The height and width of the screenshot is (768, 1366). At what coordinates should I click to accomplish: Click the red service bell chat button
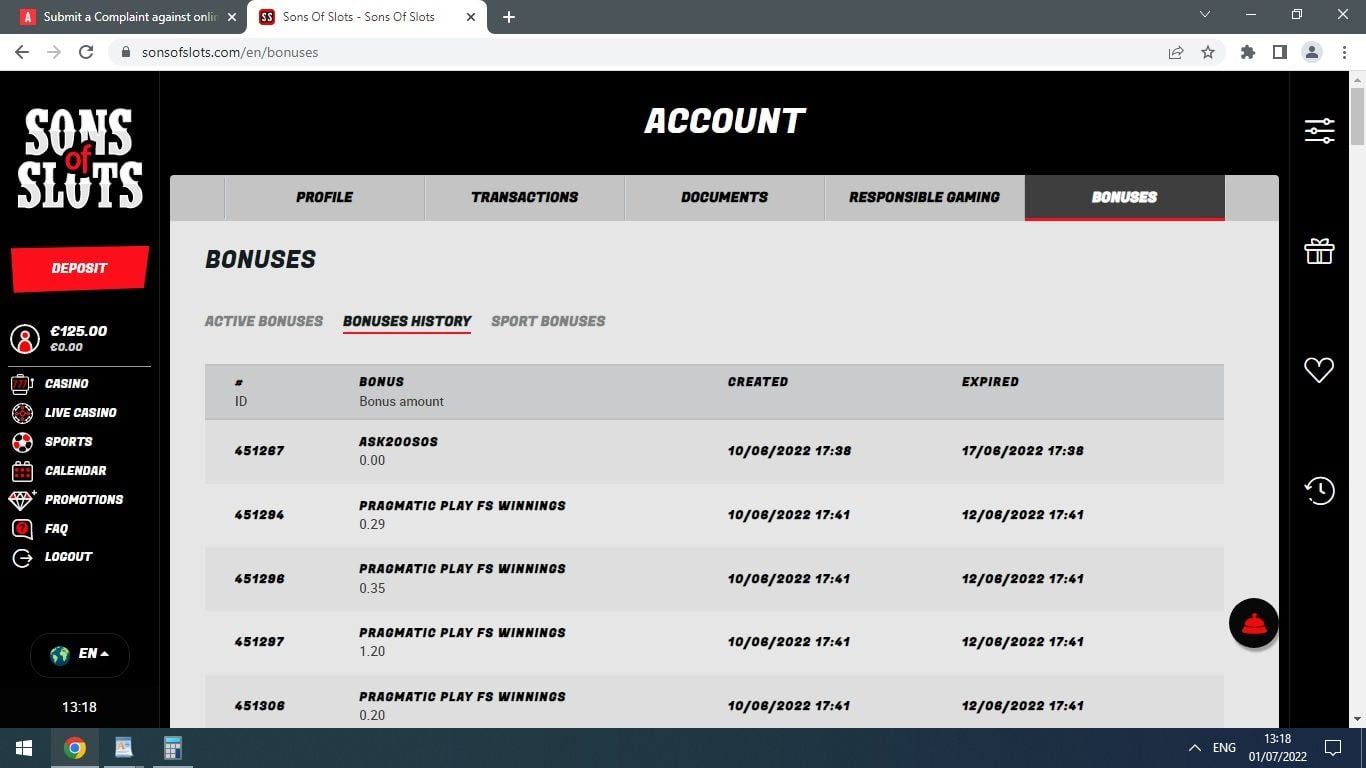(x=1253, y=623)
